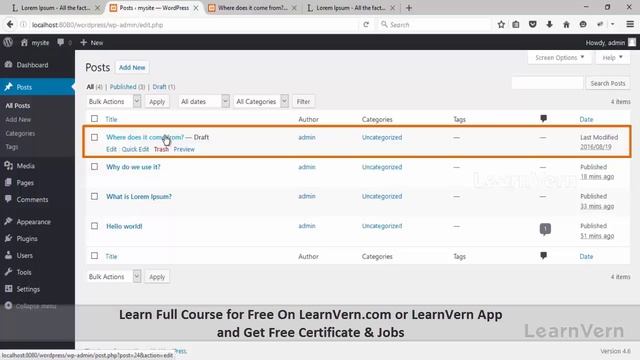640x360 pixels.
Task: Collapse the admin sidebar menu
Action: click(31, 306)
